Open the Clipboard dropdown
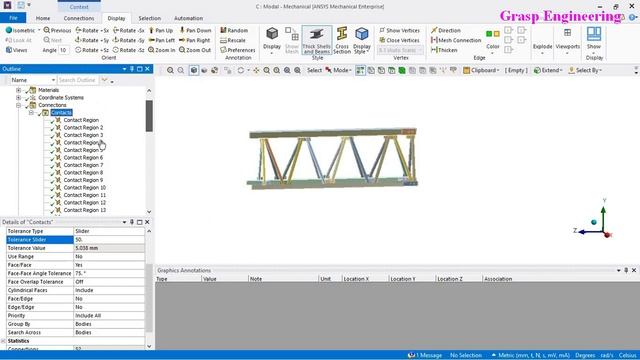This screenshot has width=640, height=360. tap(481, 70)
